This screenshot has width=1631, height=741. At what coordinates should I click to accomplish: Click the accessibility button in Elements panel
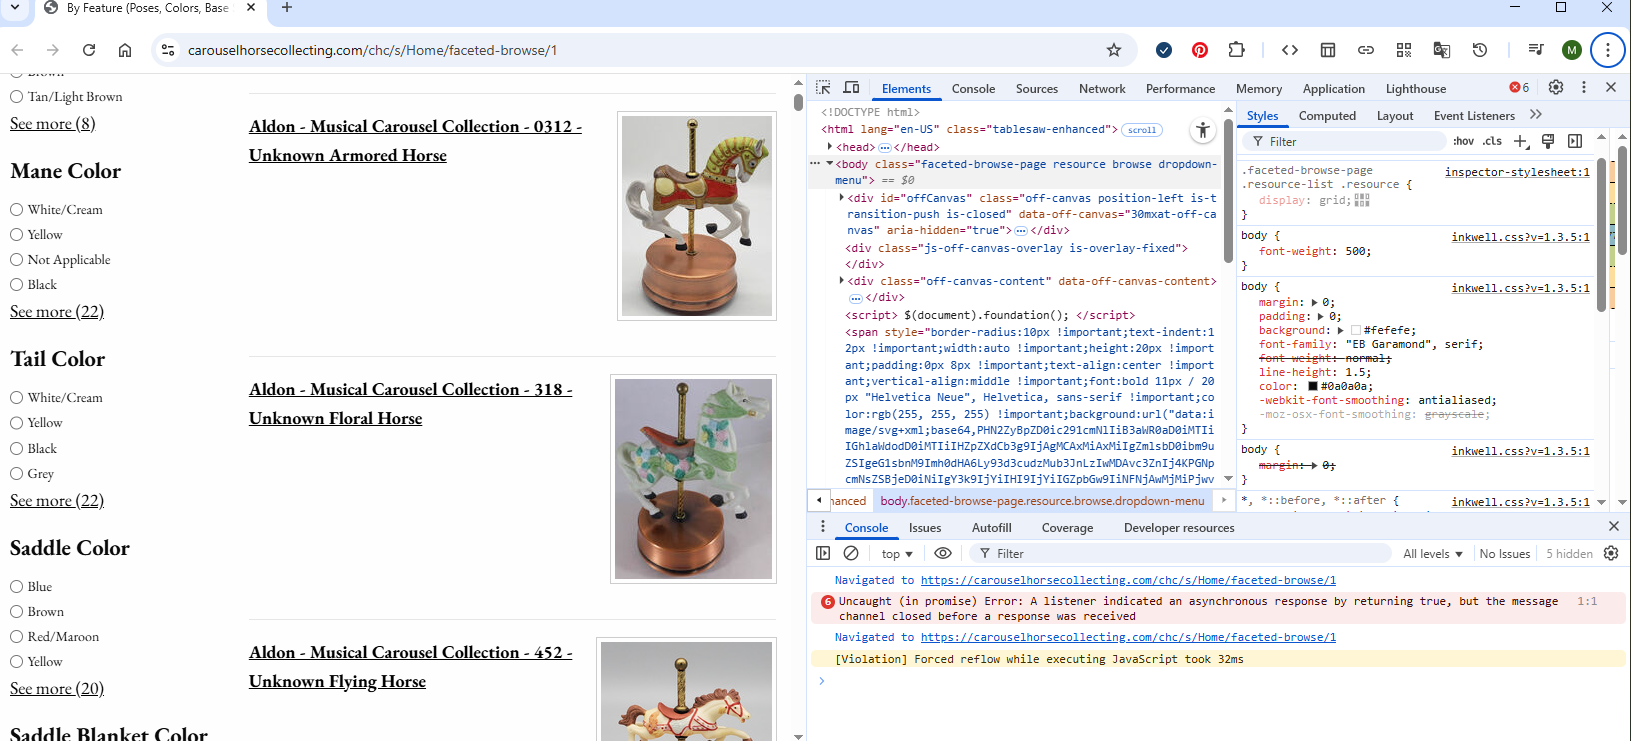tap(1203, 130)
